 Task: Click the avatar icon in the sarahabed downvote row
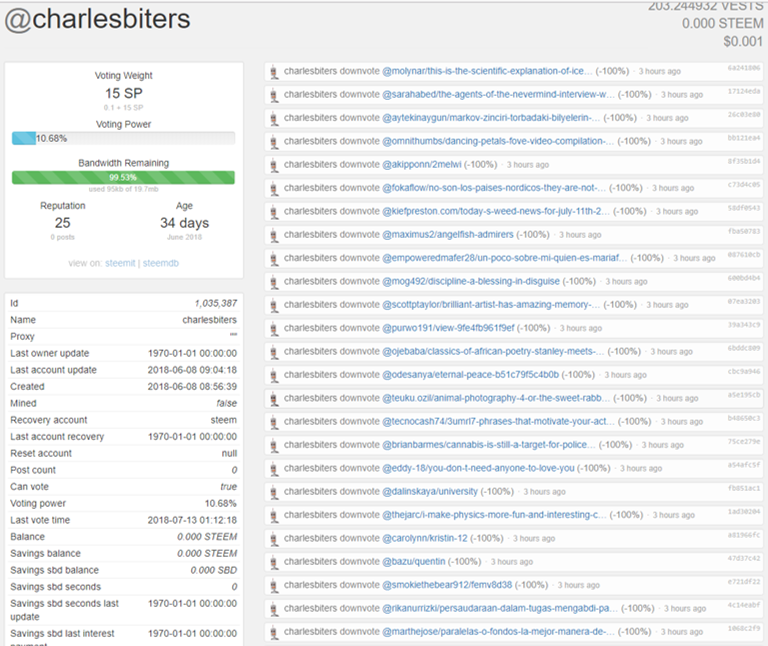coord(274,95)
